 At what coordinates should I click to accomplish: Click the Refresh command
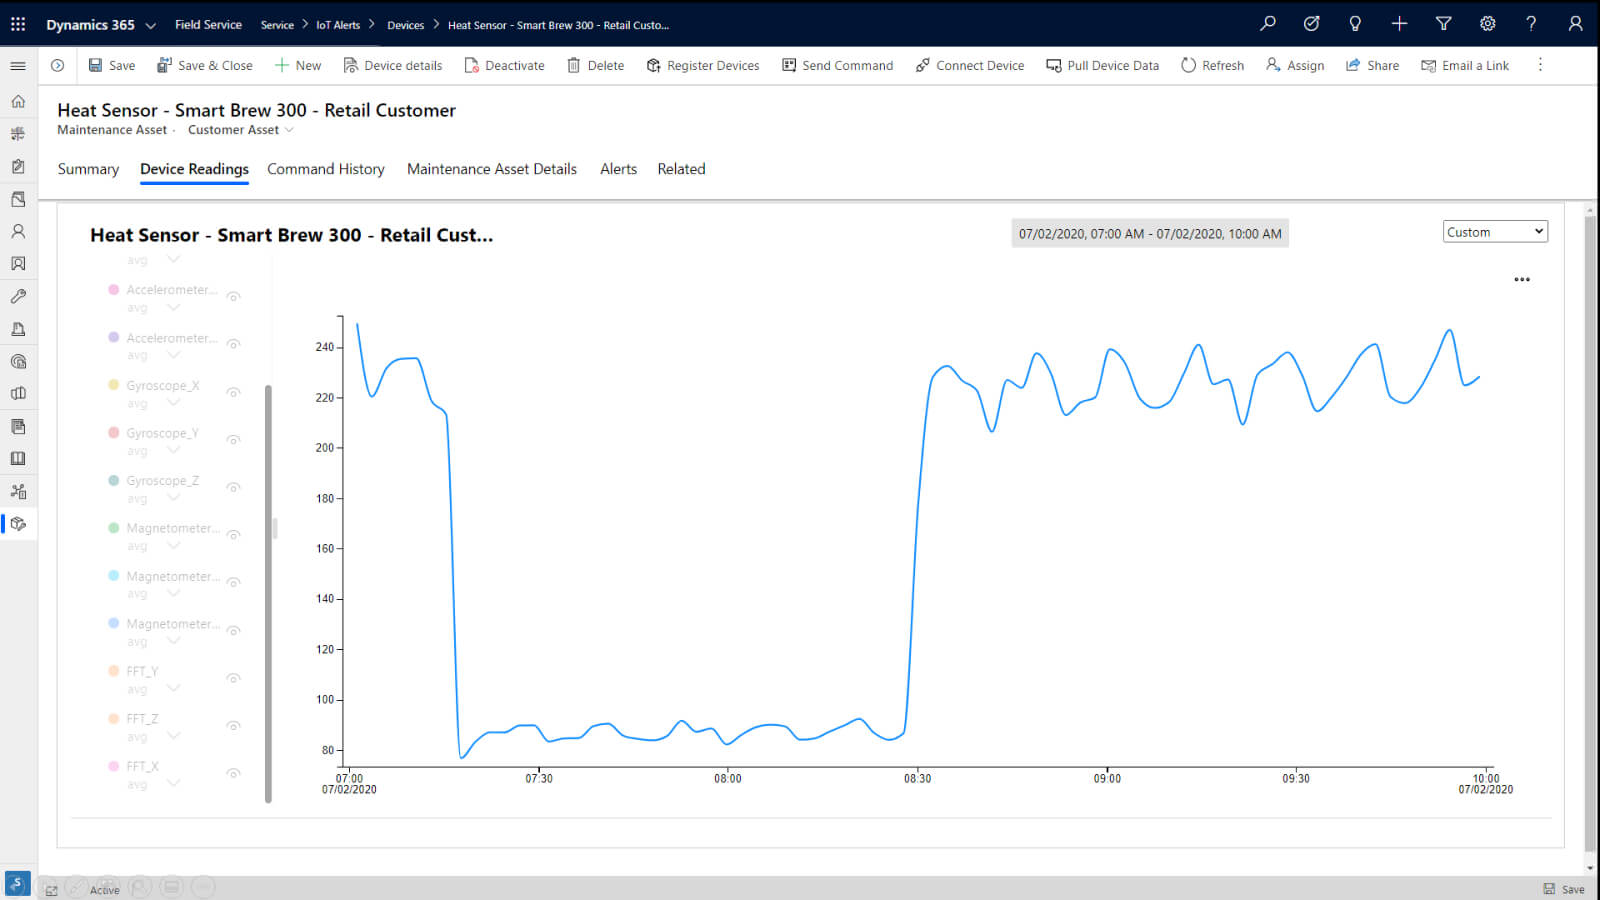pos(1212,66)
